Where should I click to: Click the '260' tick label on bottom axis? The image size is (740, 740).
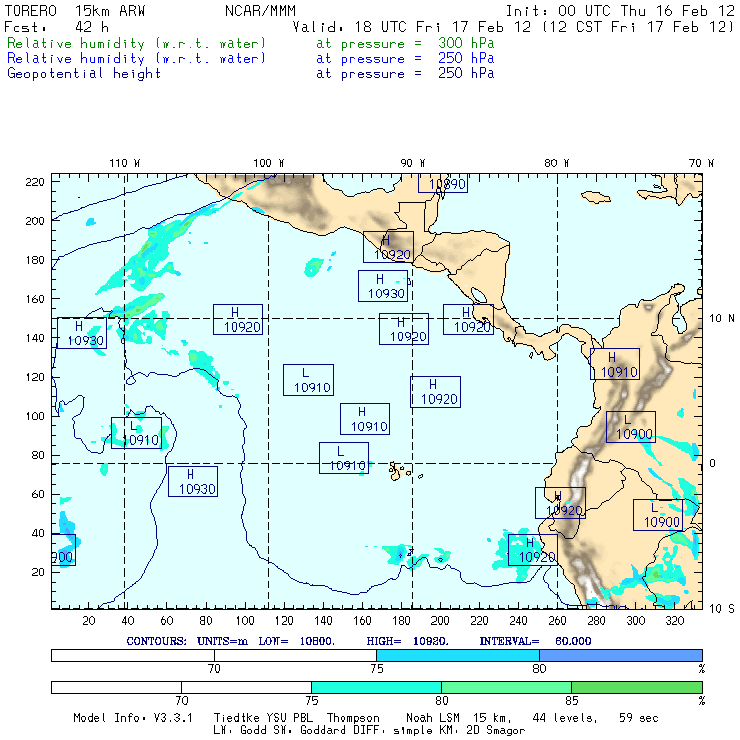pos(557,621)
